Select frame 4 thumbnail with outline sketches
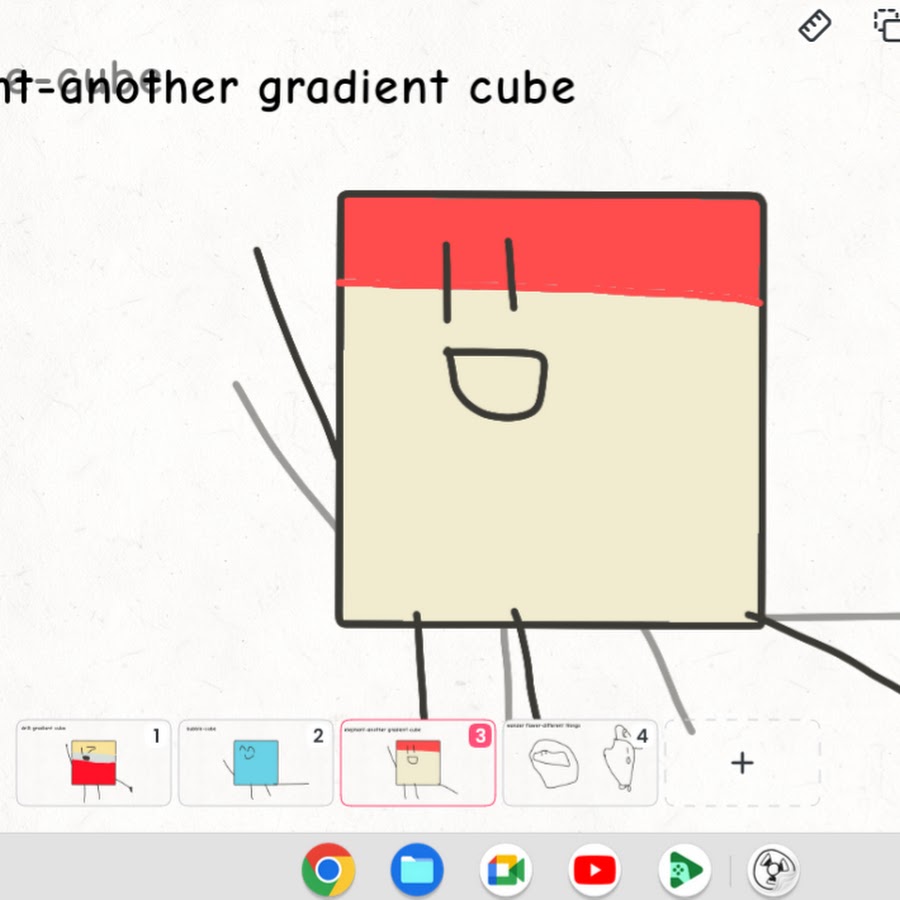Image resolution: width=900 pixels, height=900 pixels. [x=580, y=762]
